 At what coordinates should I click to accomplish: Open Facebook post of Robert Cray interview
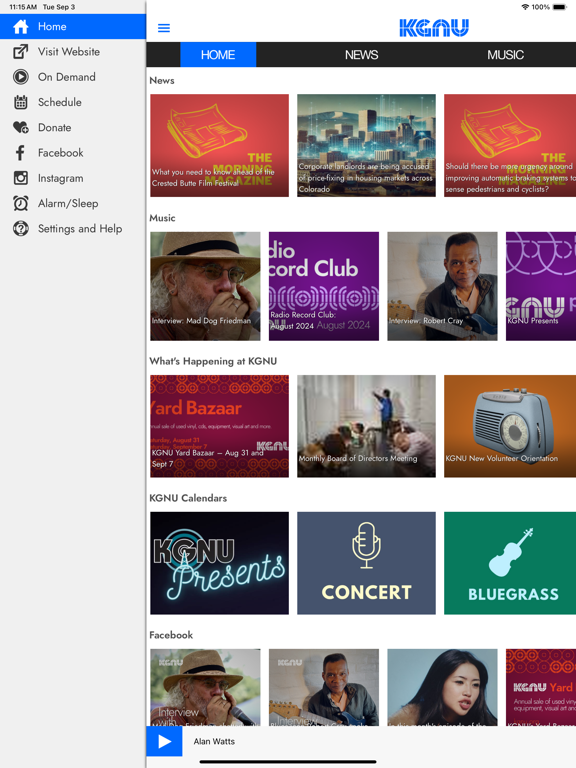click(x=324, y=687)
